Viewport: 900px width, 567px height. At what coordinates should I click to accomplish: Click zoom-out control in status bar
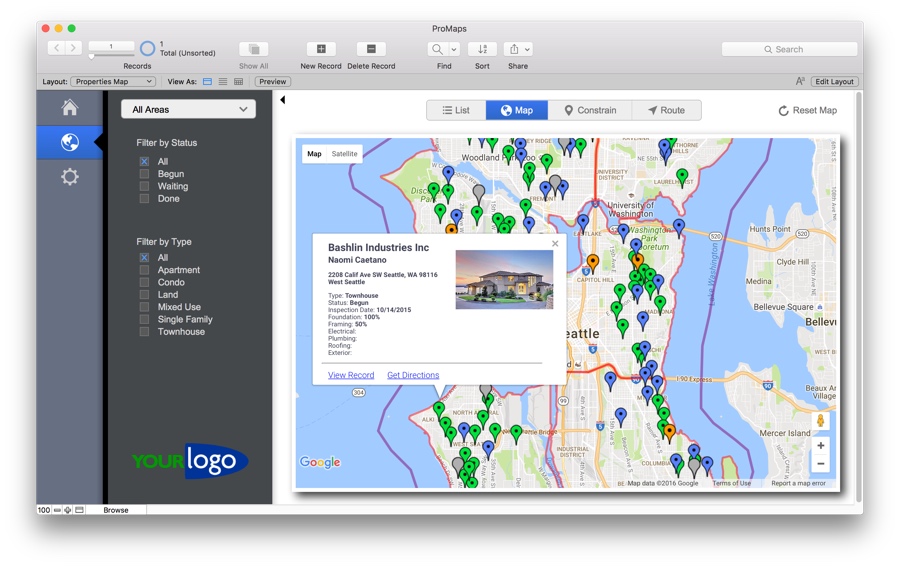[57, 510]
